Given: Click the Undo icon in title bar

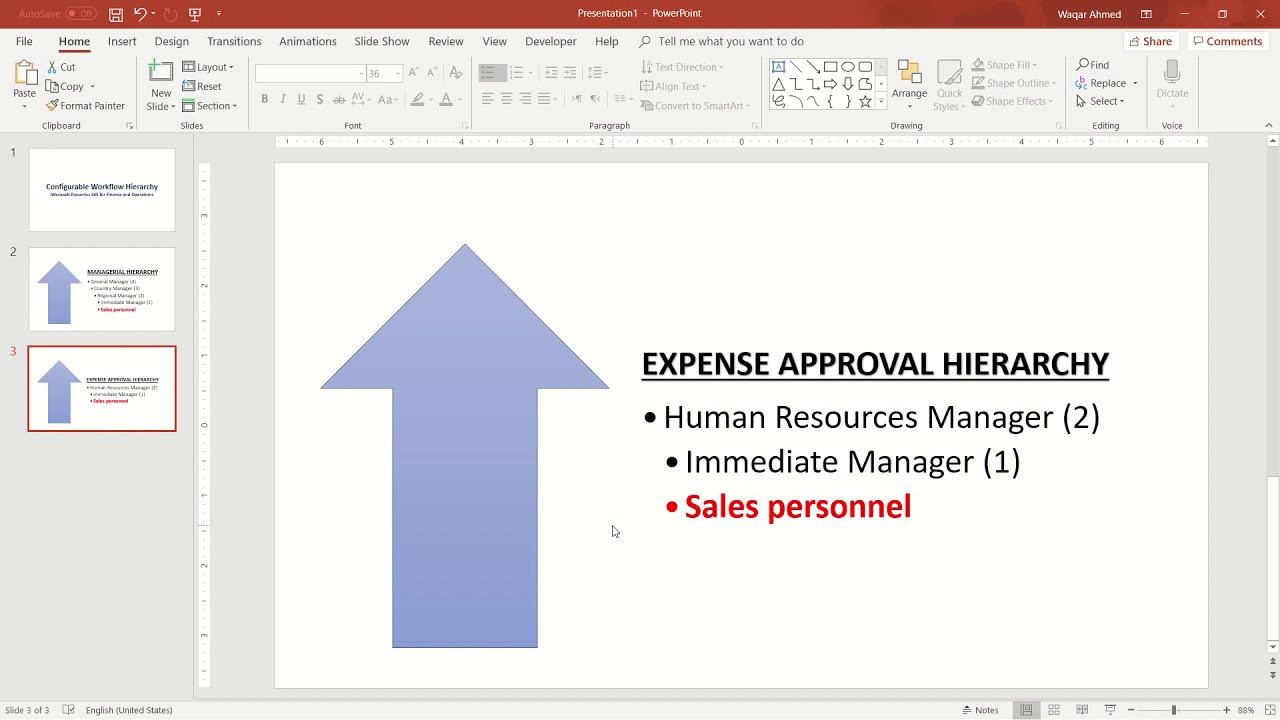Looking at the screenshot, I should tap(140, 14).
